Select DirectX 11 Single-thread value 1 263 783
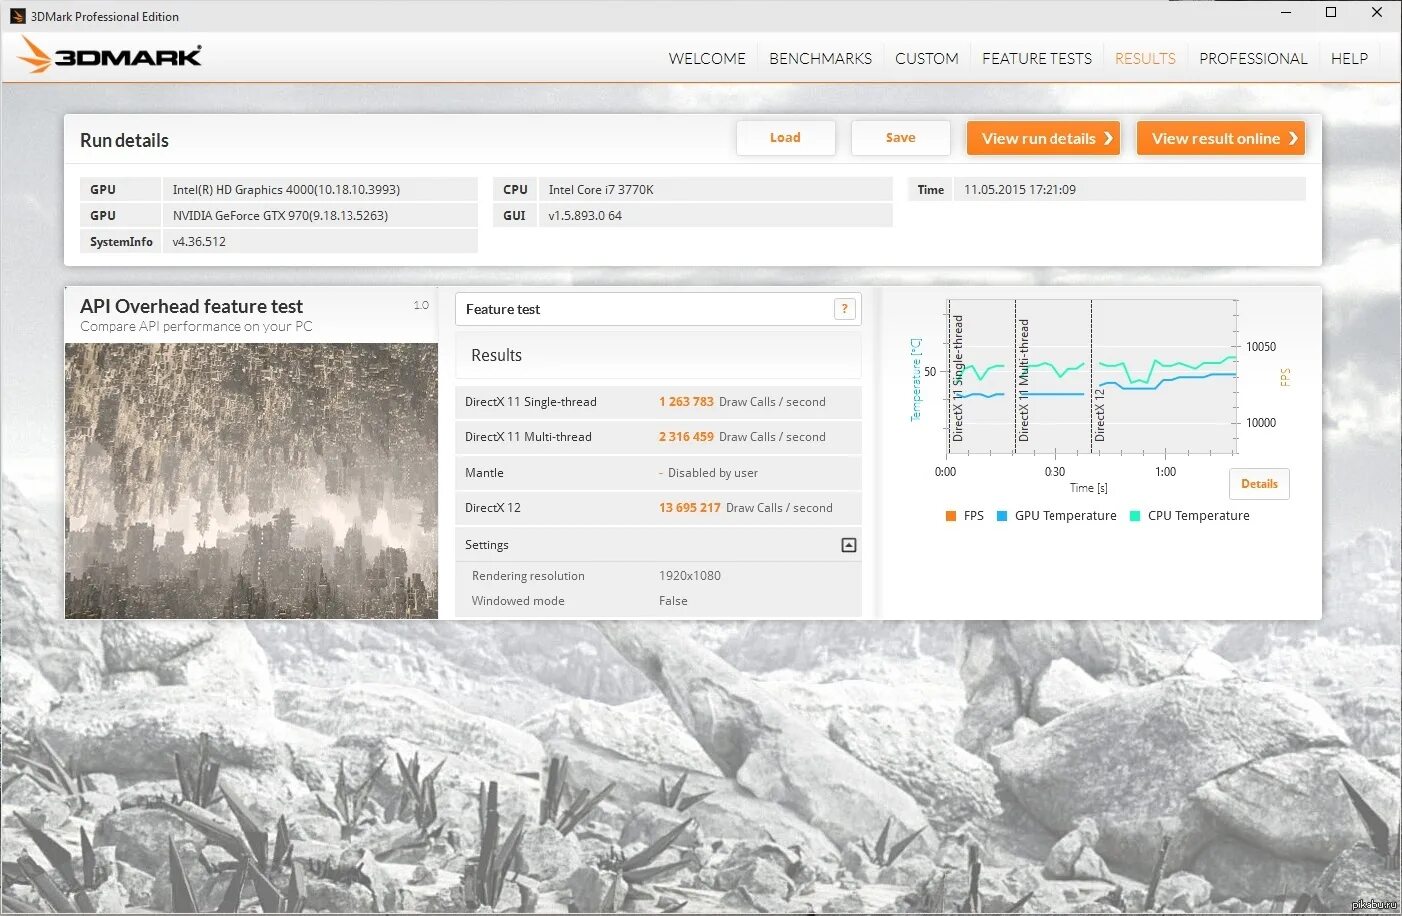1402x916 pixels. tap(686, 402)
